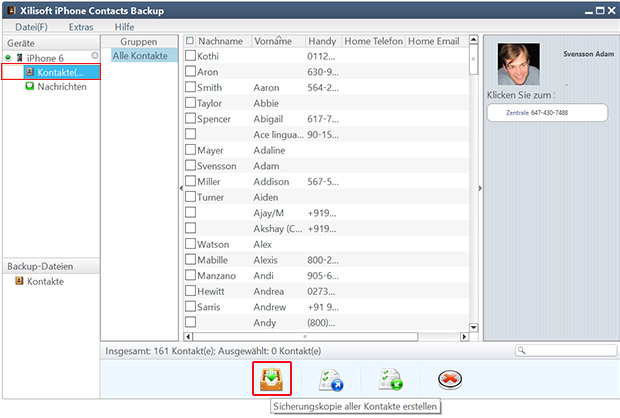Check the box for Smith Aaron
620x418 pixels.
(x=191, y=87)
